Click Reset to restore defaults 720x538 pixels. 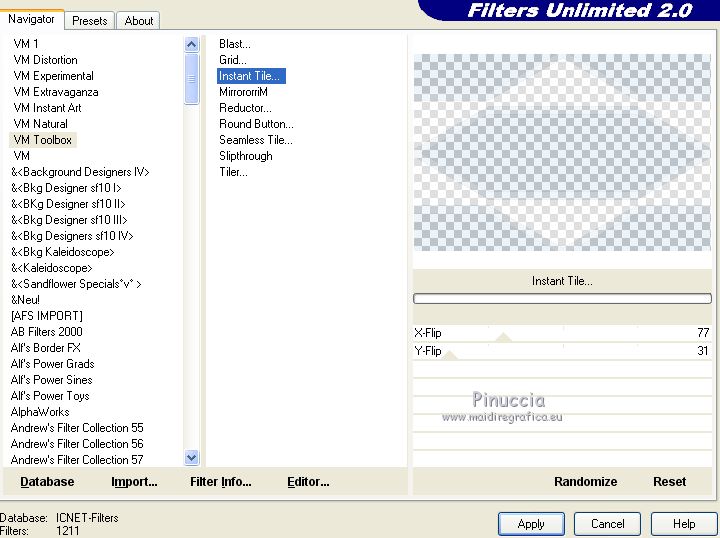pos(669,482)
